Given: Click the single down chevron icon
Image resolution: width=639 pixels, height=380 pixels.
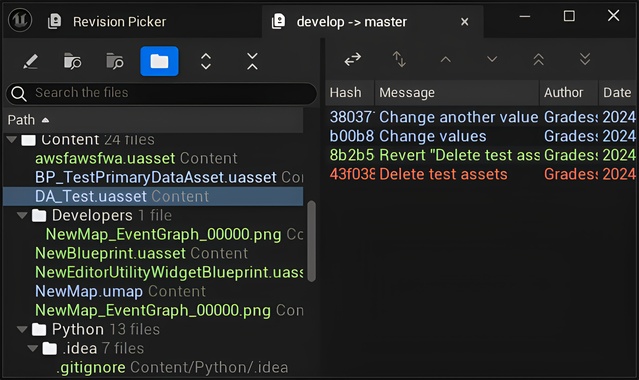Looking at the screenshot, I should [492, 60].
